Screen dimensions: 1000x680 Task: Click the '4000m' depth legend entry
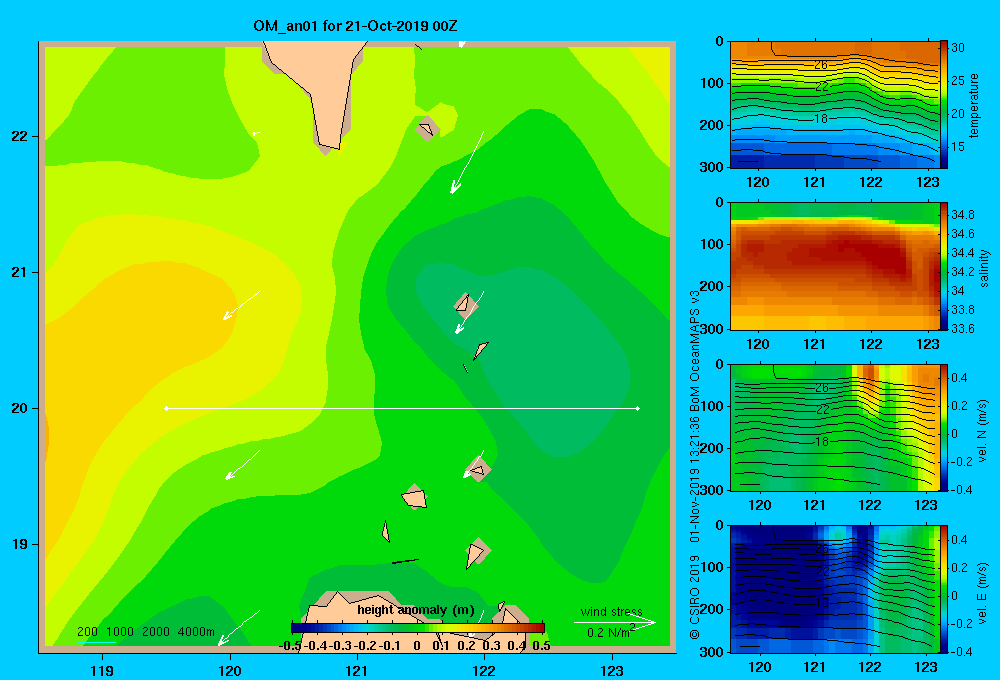pos(196,632)
